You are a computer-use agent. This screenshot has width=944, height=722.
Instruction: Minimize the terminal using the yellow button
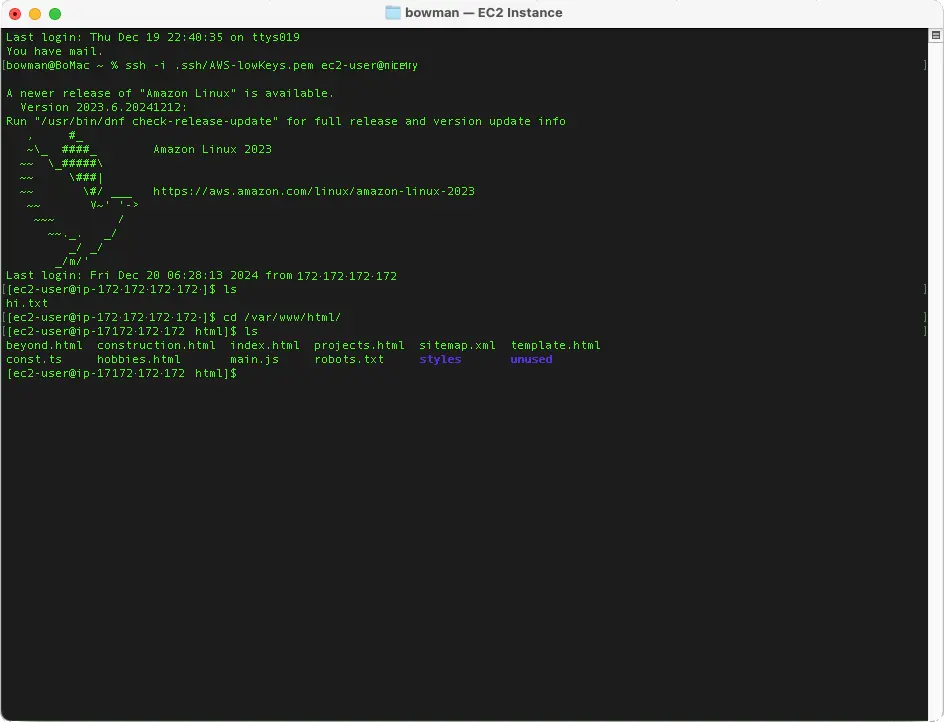point(35,14)
